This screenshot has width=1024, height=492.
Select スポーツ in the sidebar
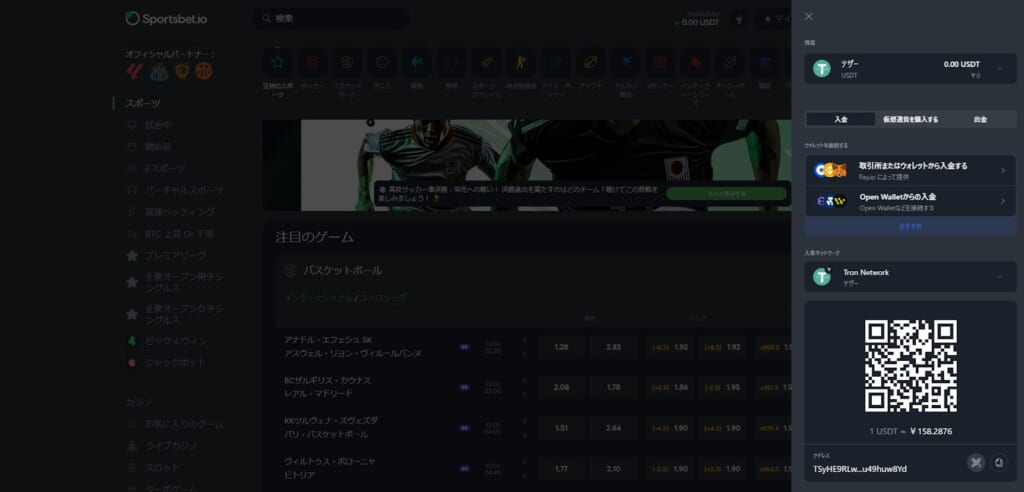143,103
